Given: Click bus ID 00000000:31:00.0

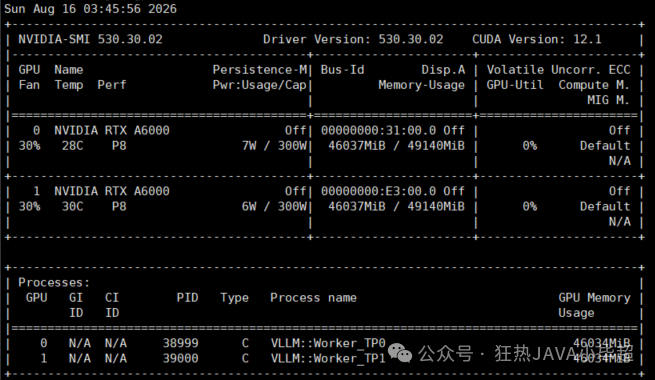Looking at the screenshot, I should pyautogui.click(x=378, y=131).
